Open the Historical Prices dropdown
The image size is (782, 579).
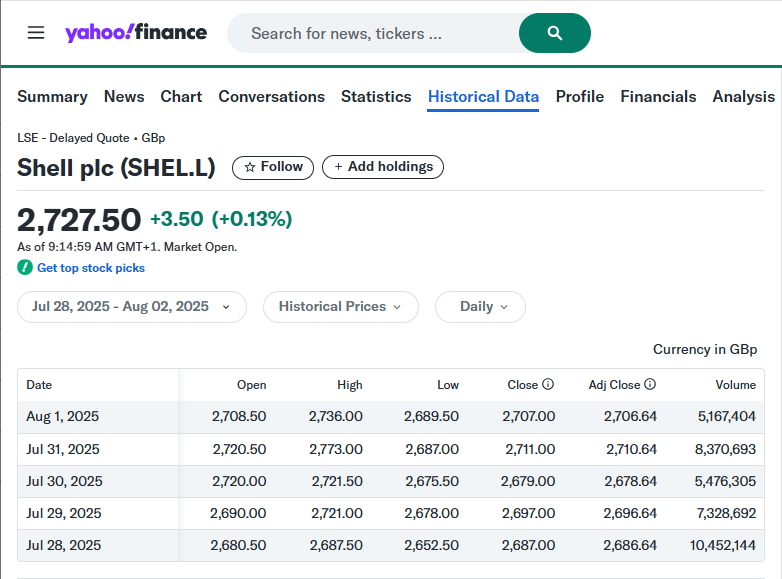(x=341, y=307)
